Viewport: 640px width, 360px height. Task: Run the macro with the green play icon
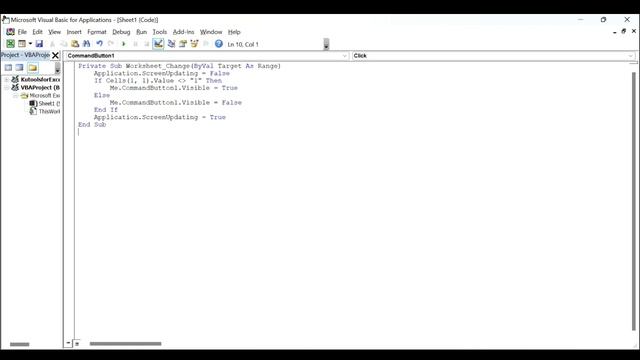124,44
